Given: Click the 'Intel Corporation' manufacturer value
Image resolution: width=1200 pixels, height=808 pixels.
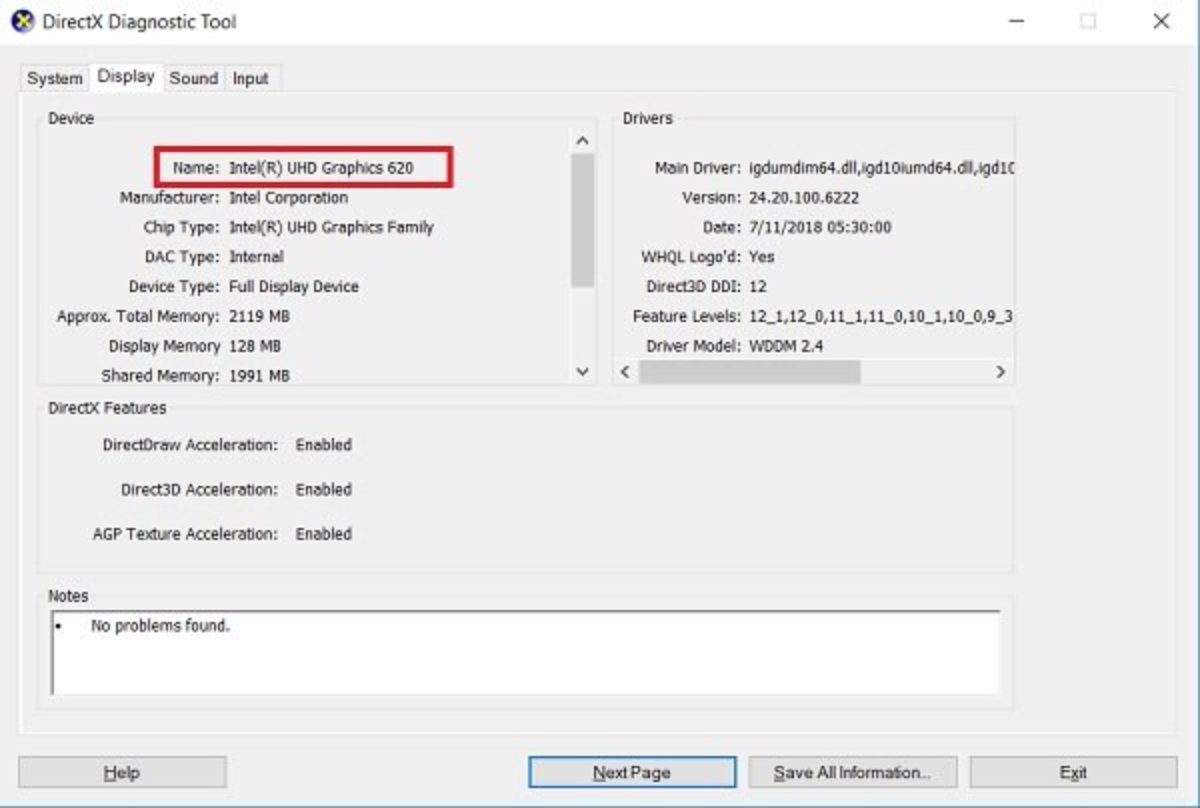Looking at the screenshot, I should (288, 198).
